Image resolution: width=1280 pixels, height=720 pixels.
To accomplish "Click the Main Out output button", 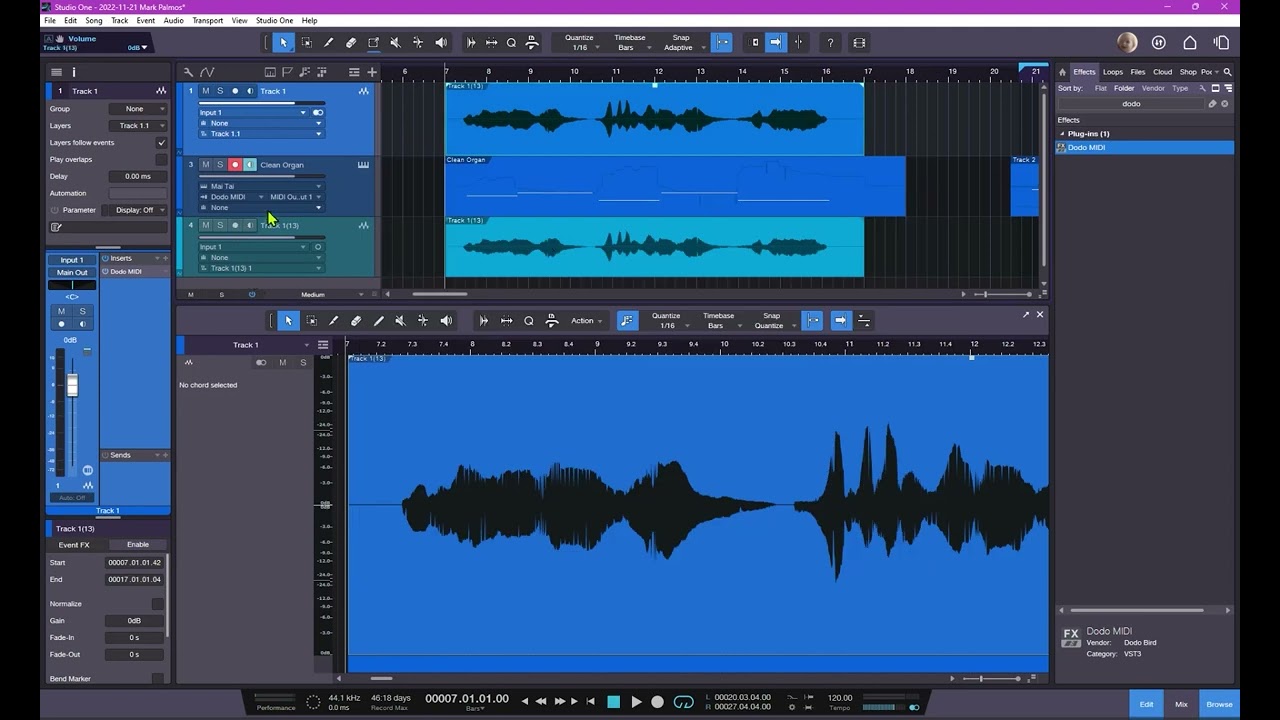I will click(72, 272).
